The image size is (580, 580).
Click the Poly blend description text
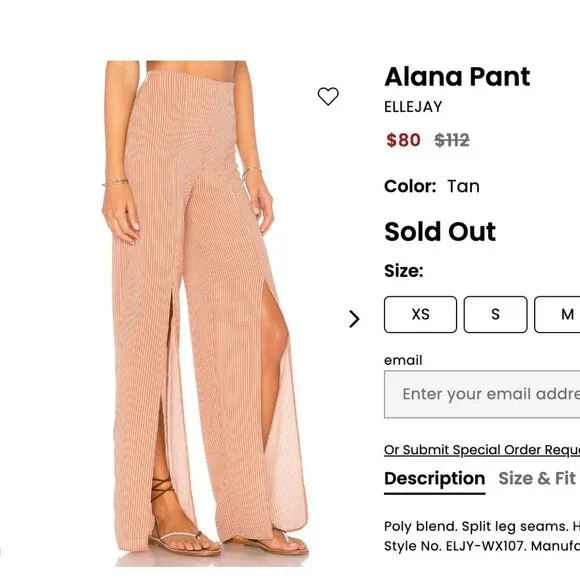pyautogui.click(x=482, y=526)
